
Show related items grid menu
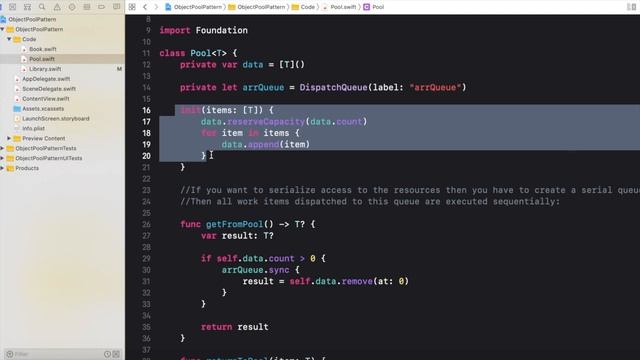coord(132,7)
